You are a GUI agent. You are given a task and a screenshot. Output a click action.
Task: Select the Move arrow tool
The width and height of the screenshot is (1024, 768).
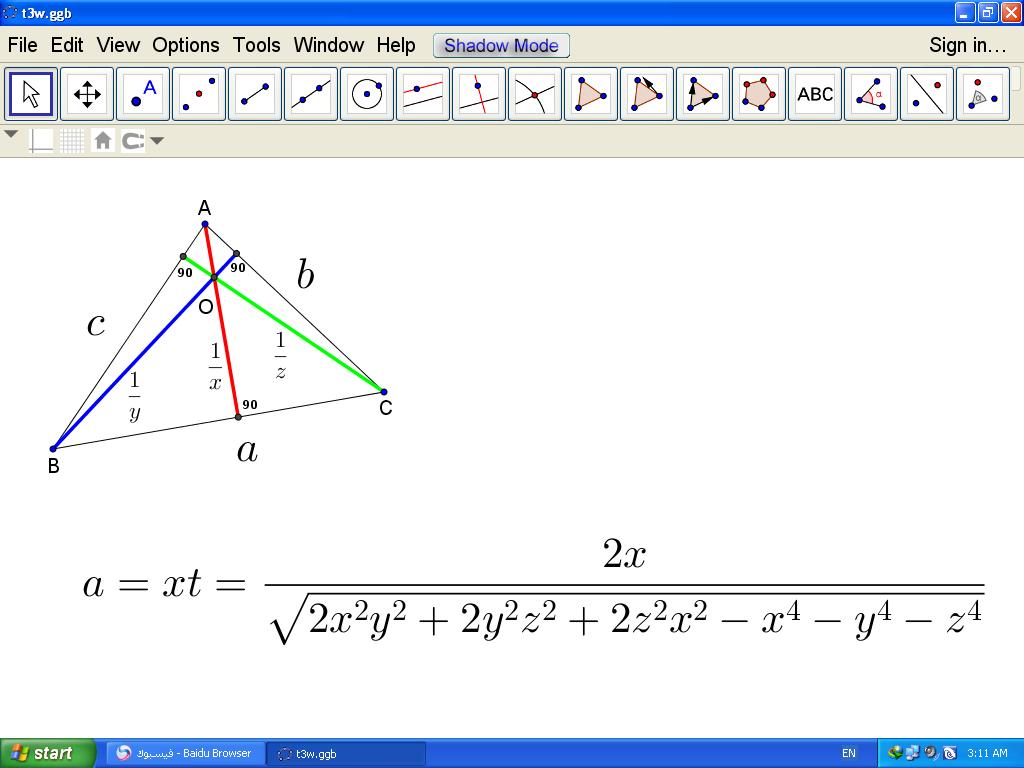(31, 95)
